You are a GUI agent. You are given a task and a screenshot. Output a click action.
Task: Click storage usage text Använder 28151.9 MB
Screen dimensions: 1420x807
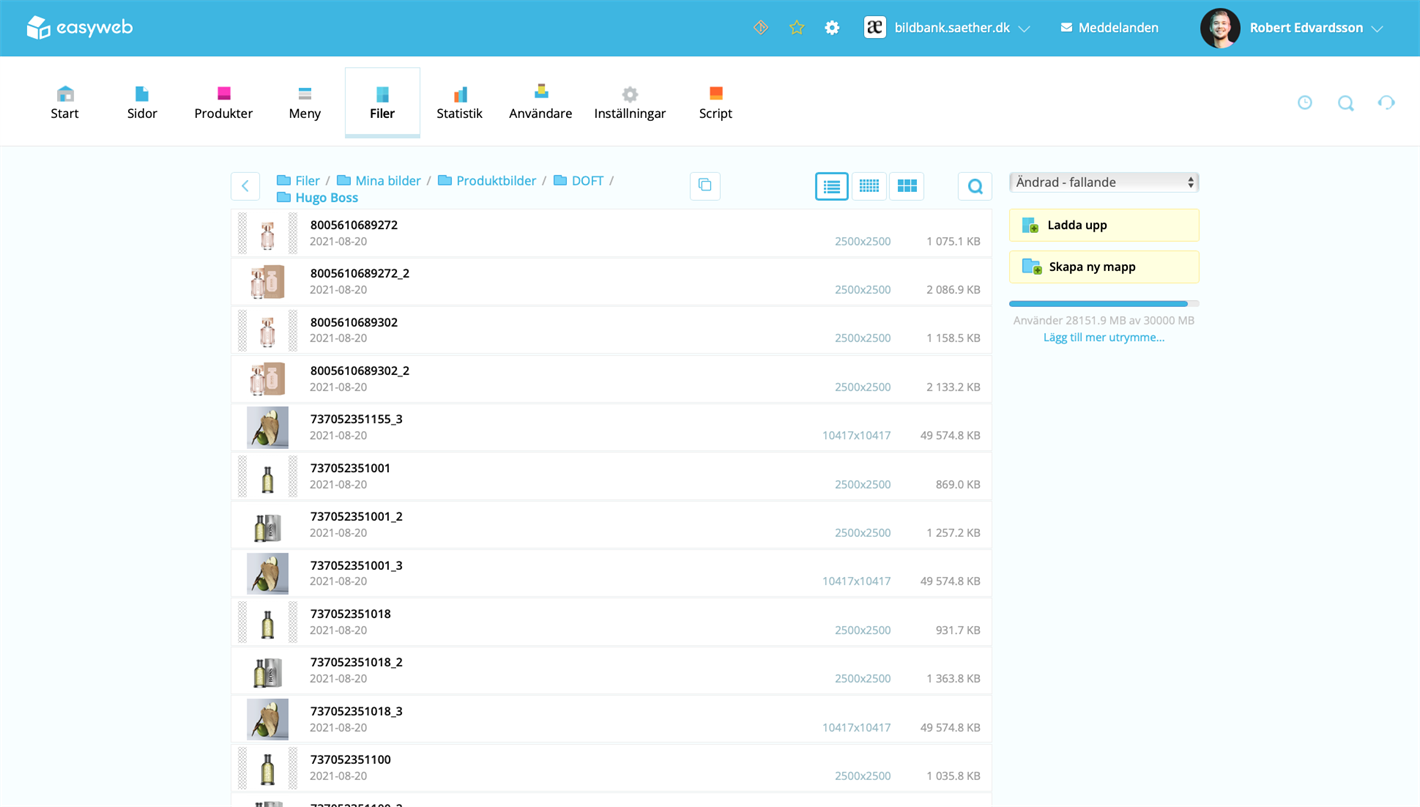[x=1104, y=320]
